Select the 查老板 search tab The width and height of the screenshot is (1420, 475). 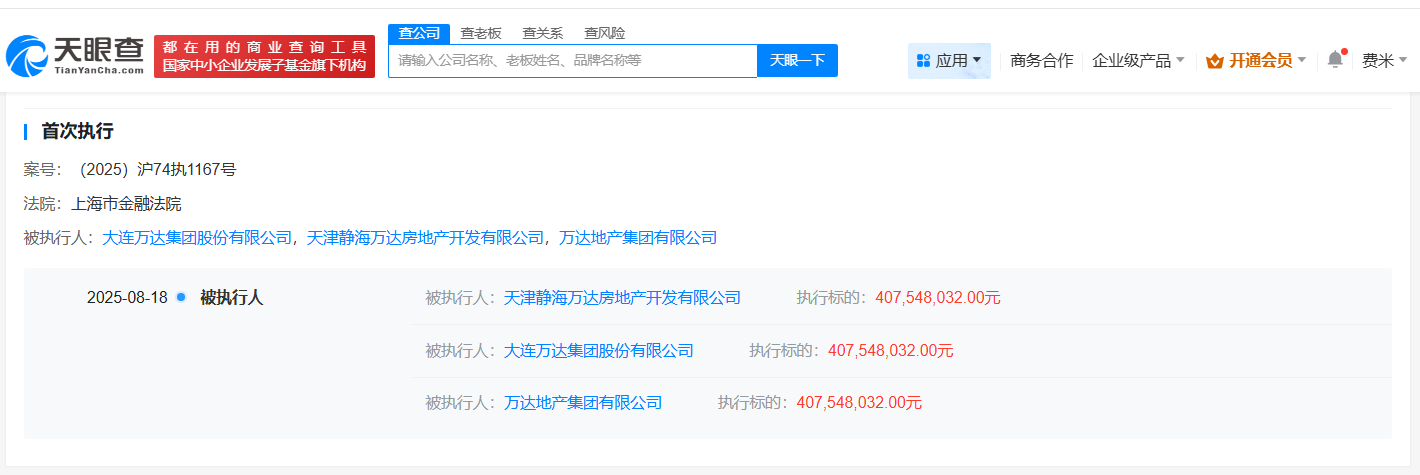(x=481, y=33)
